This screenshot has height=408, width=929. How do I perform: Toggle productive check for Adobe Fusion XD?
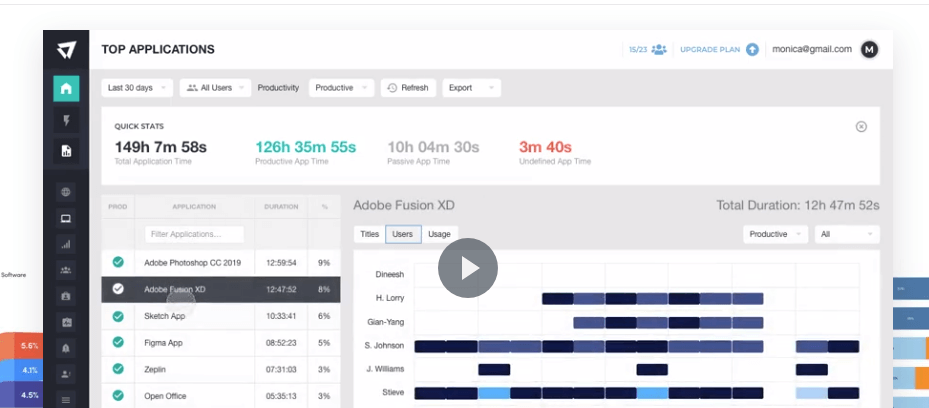tap(118, 289)
